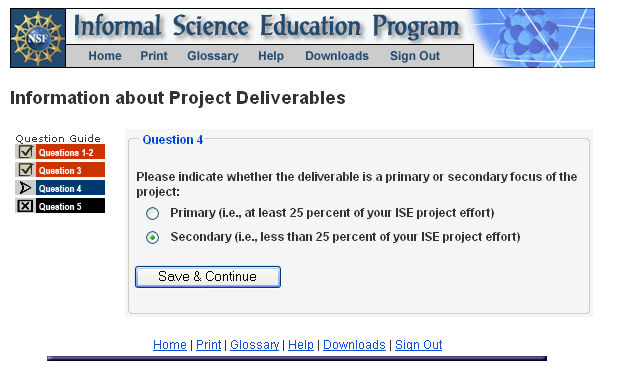635x371 pixels.
Task: Click the checkmark icon beside Question 3
Action: tap(26, 170)
